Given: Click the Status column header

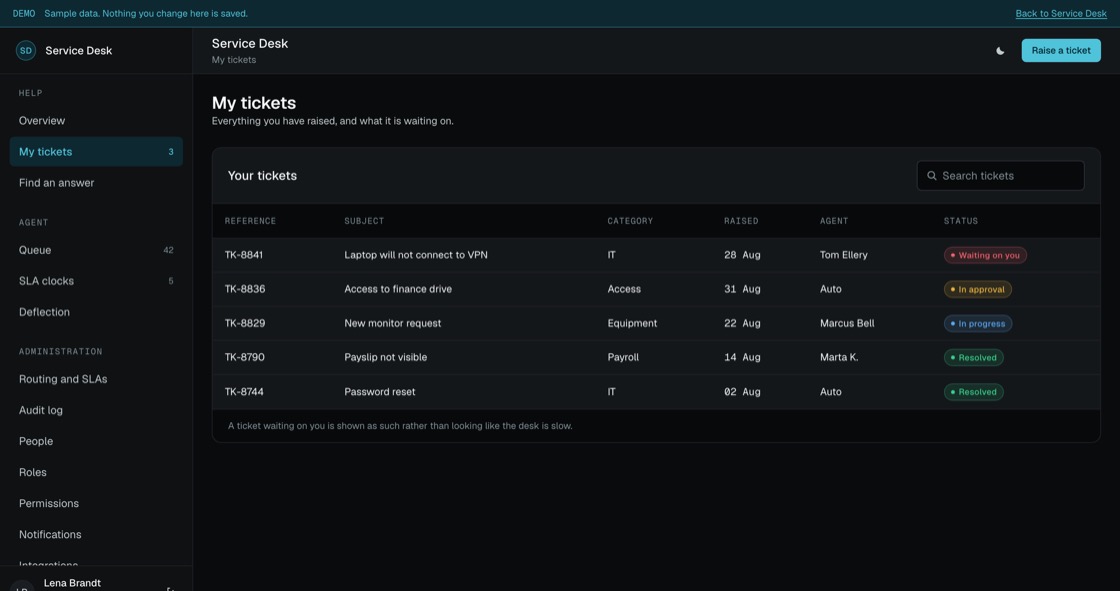Looking at the screenshot, I should (961, 221).
